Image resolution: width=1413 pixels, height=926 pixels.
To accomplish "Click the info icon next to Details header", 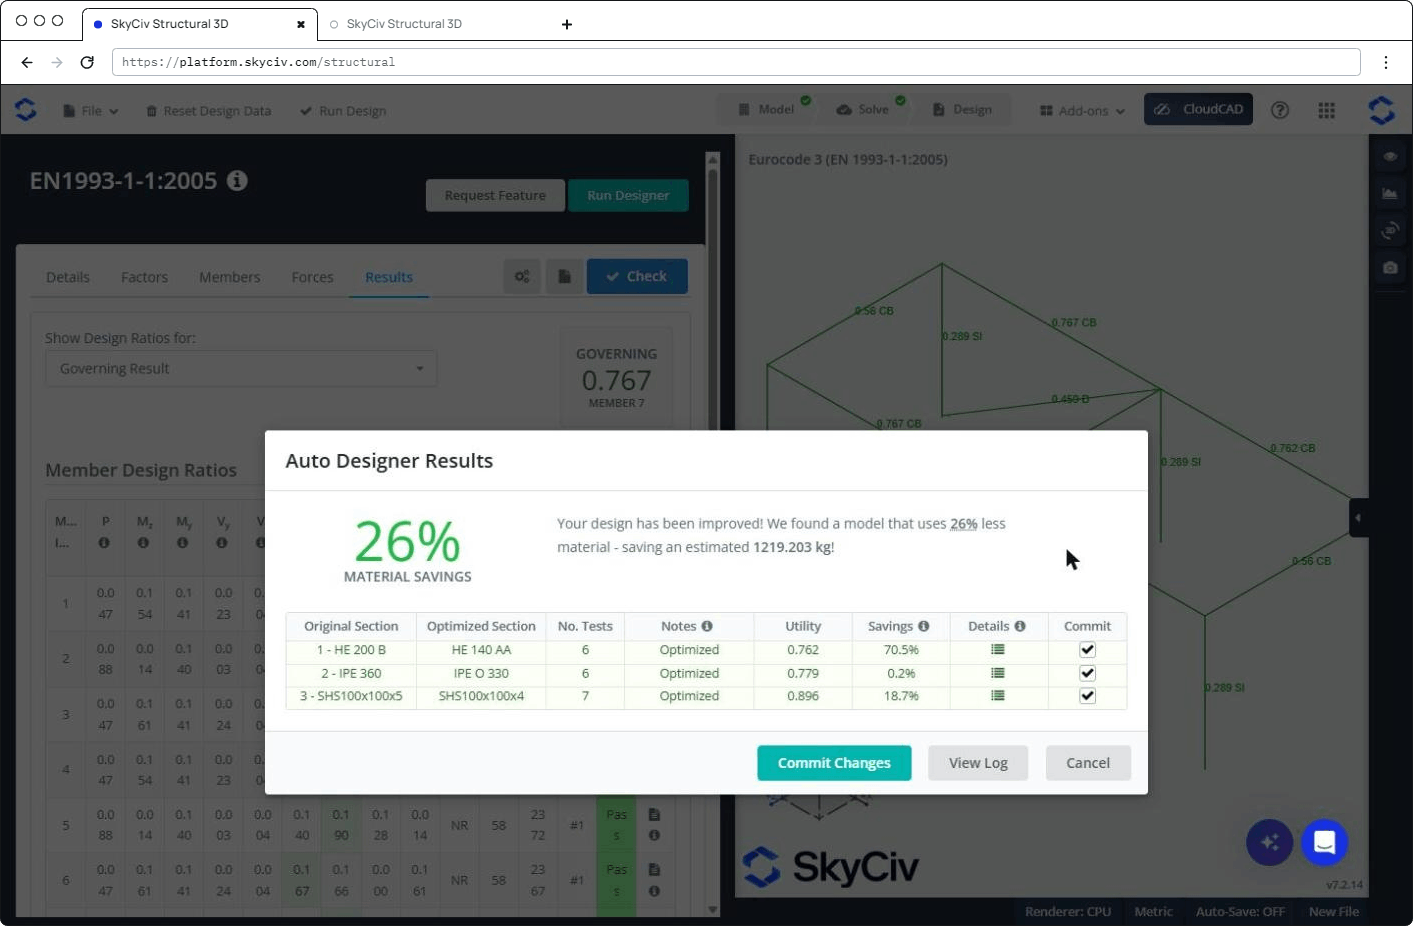I will pyautogui.click(x=1020, y=626).
